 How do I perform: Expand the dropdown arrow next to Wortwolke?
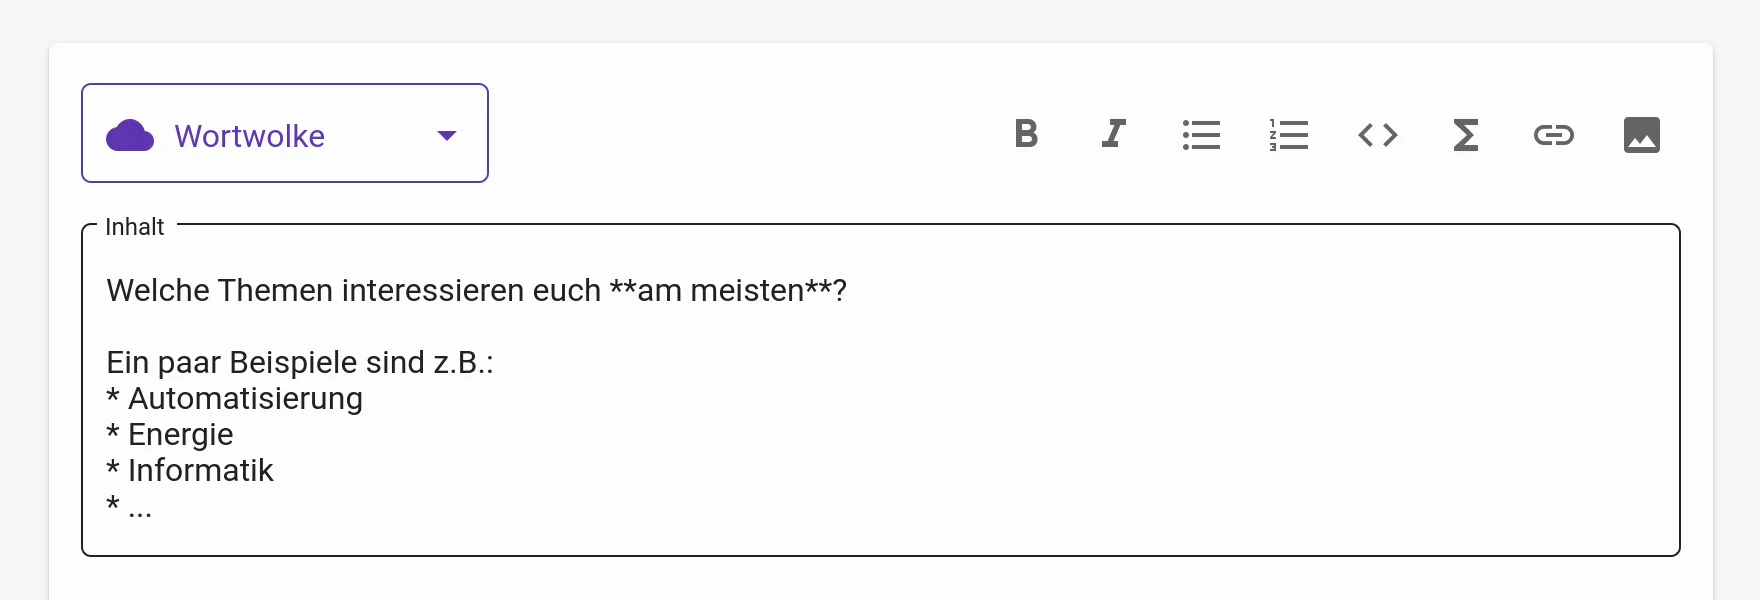click(447, 135)
